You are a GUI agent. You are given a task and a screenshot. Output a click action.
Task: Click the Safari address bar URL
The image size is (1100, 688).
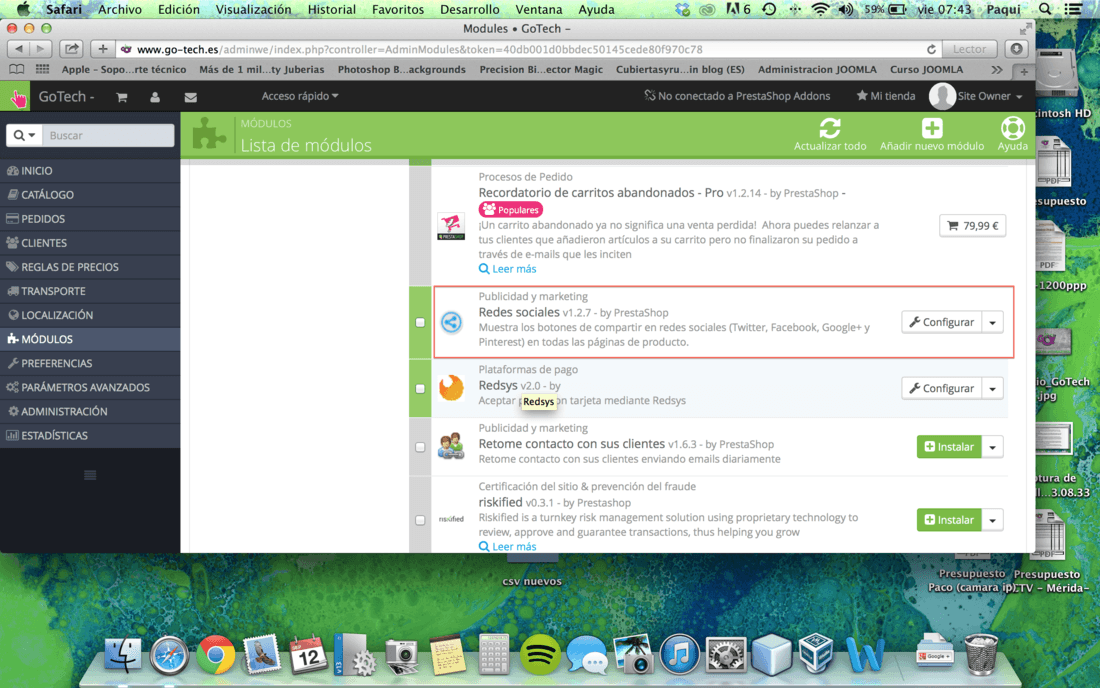(420, 49)
